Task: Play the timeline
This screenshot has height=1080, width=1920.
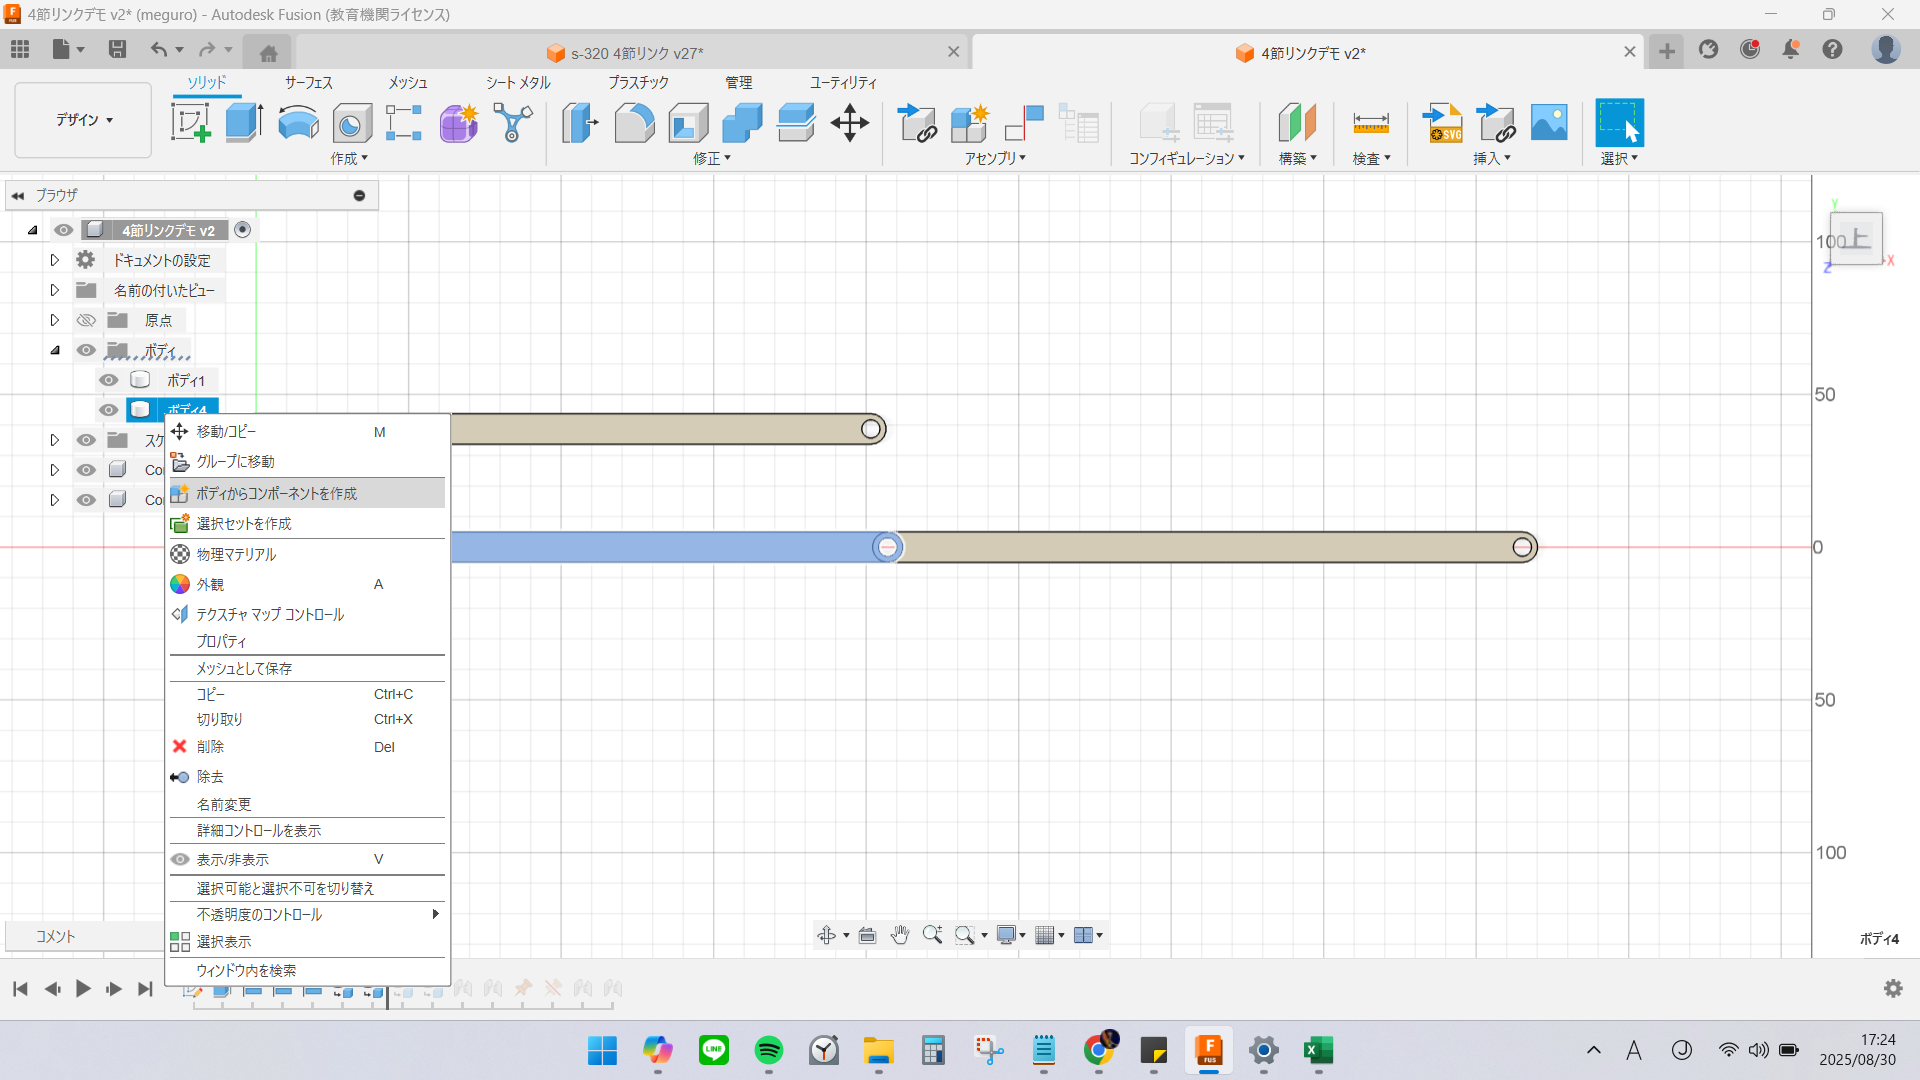Action: pos(83,989)
